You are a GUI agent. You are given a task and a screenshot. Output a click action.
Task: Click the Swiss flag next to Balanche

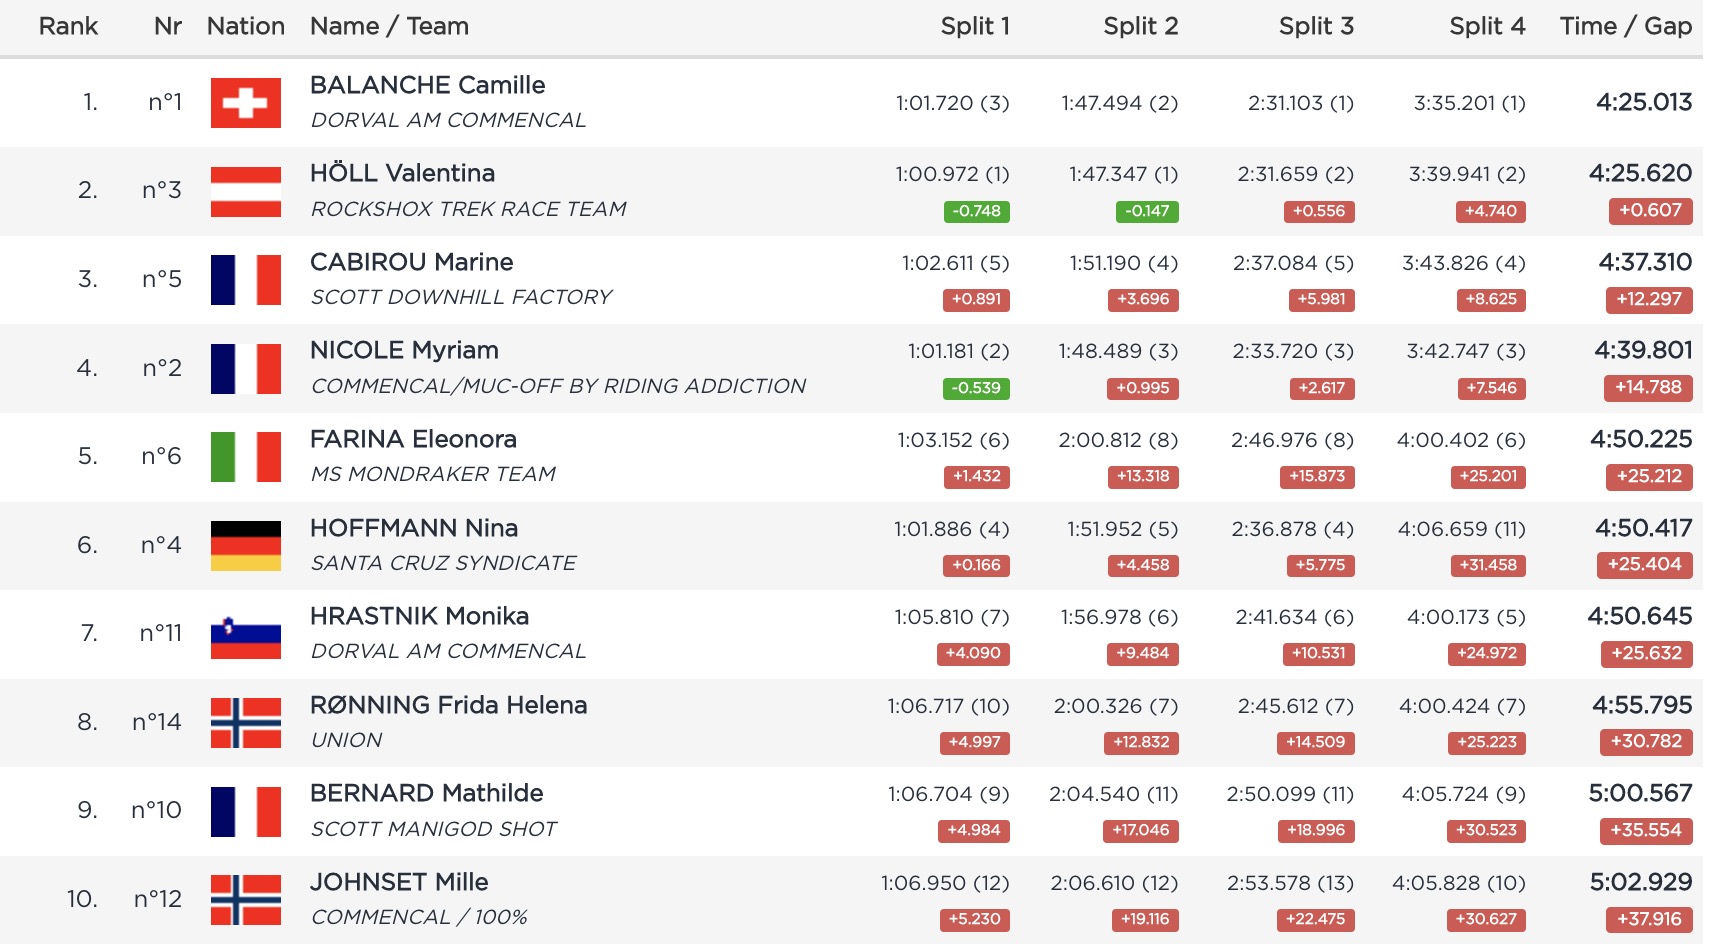245,103
